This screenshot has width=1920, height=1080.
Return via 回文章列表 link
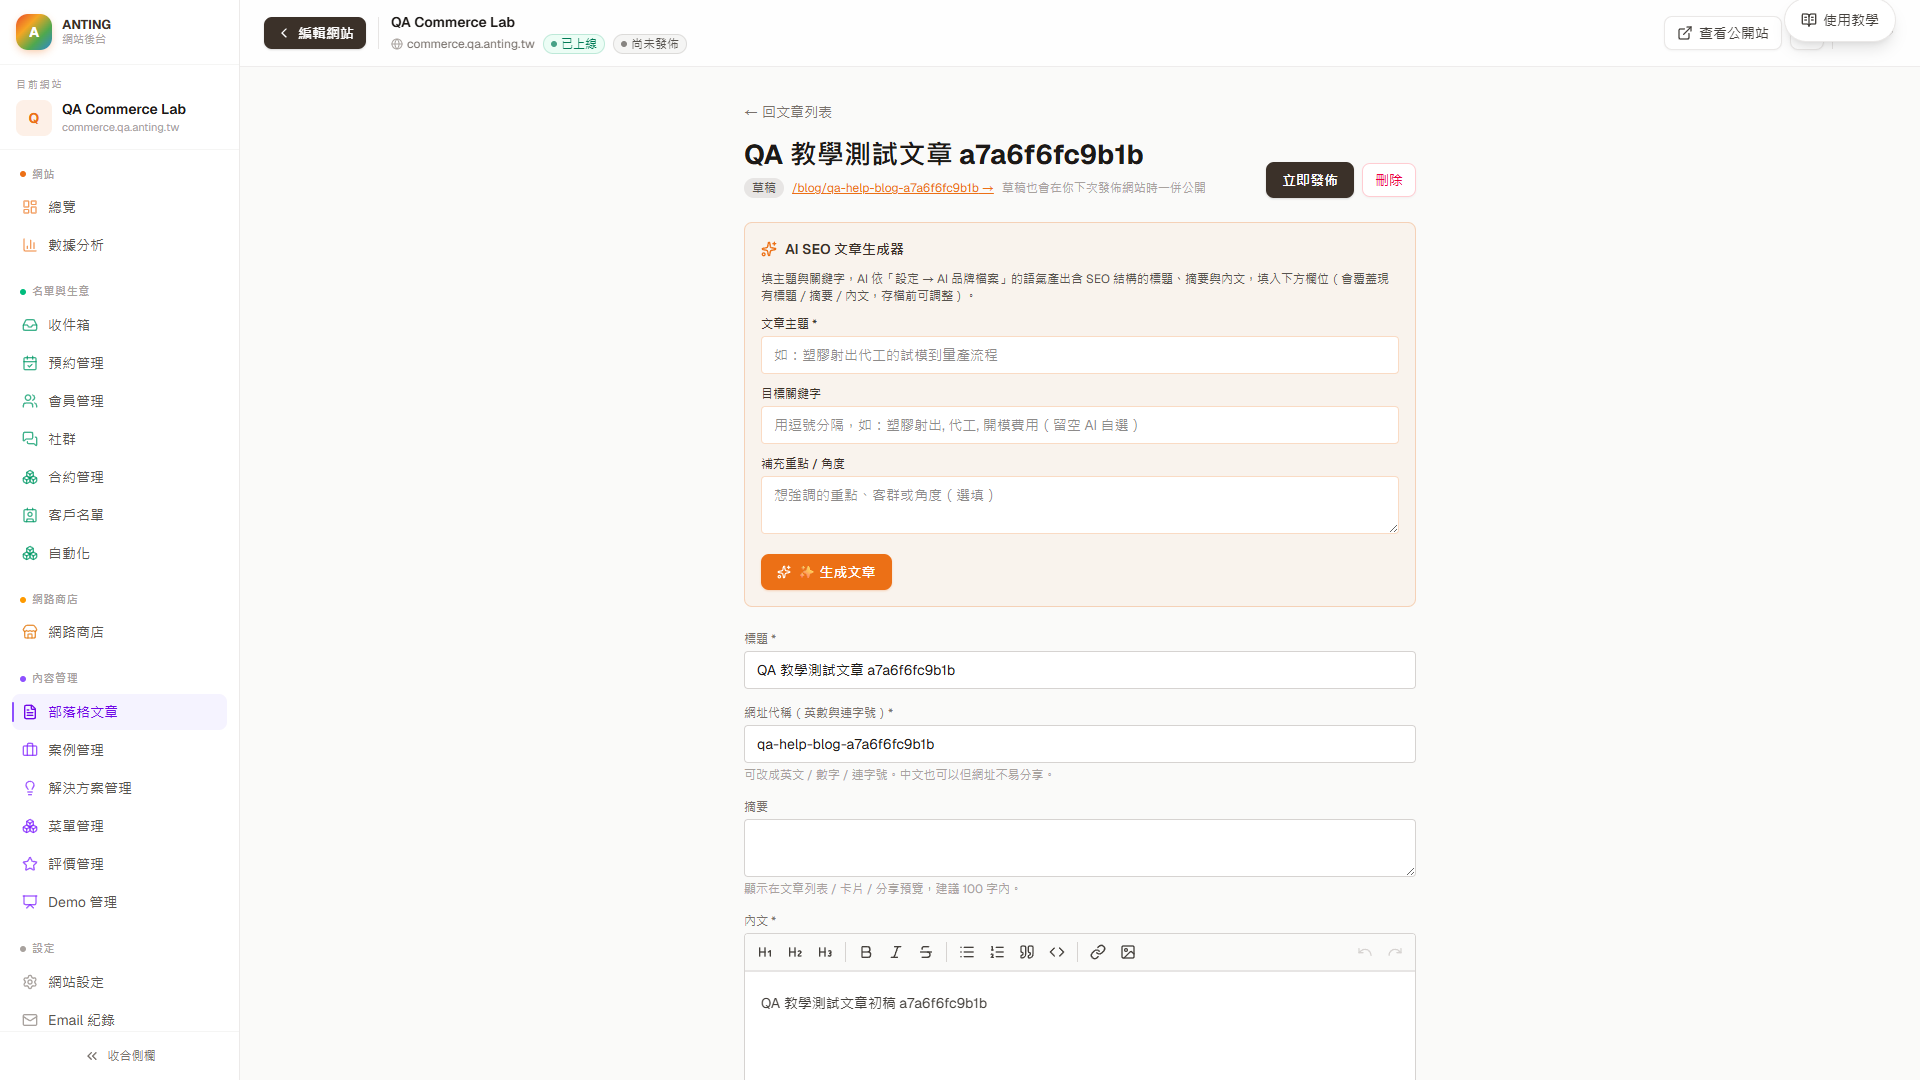[x=788, y=112]
